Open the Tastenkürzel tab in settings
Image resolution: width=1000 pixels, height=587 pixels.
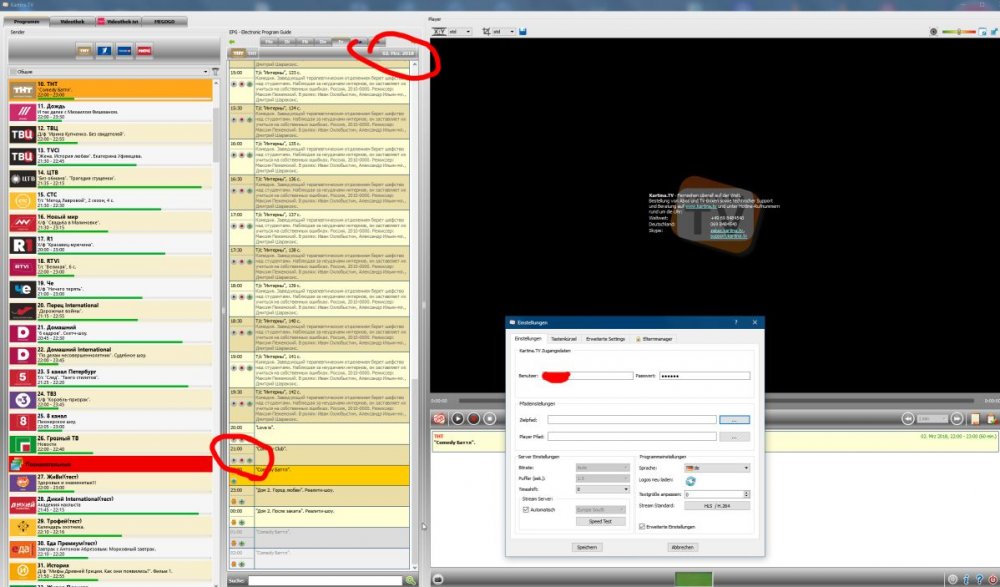(x=562, y=339)
